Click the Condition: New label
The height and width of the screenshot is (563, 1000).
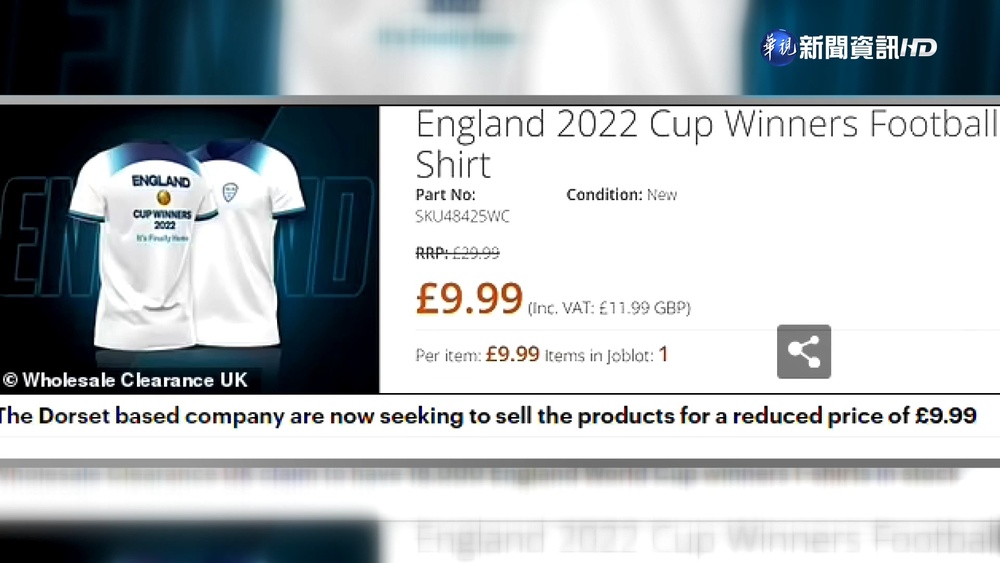[621, 194]
